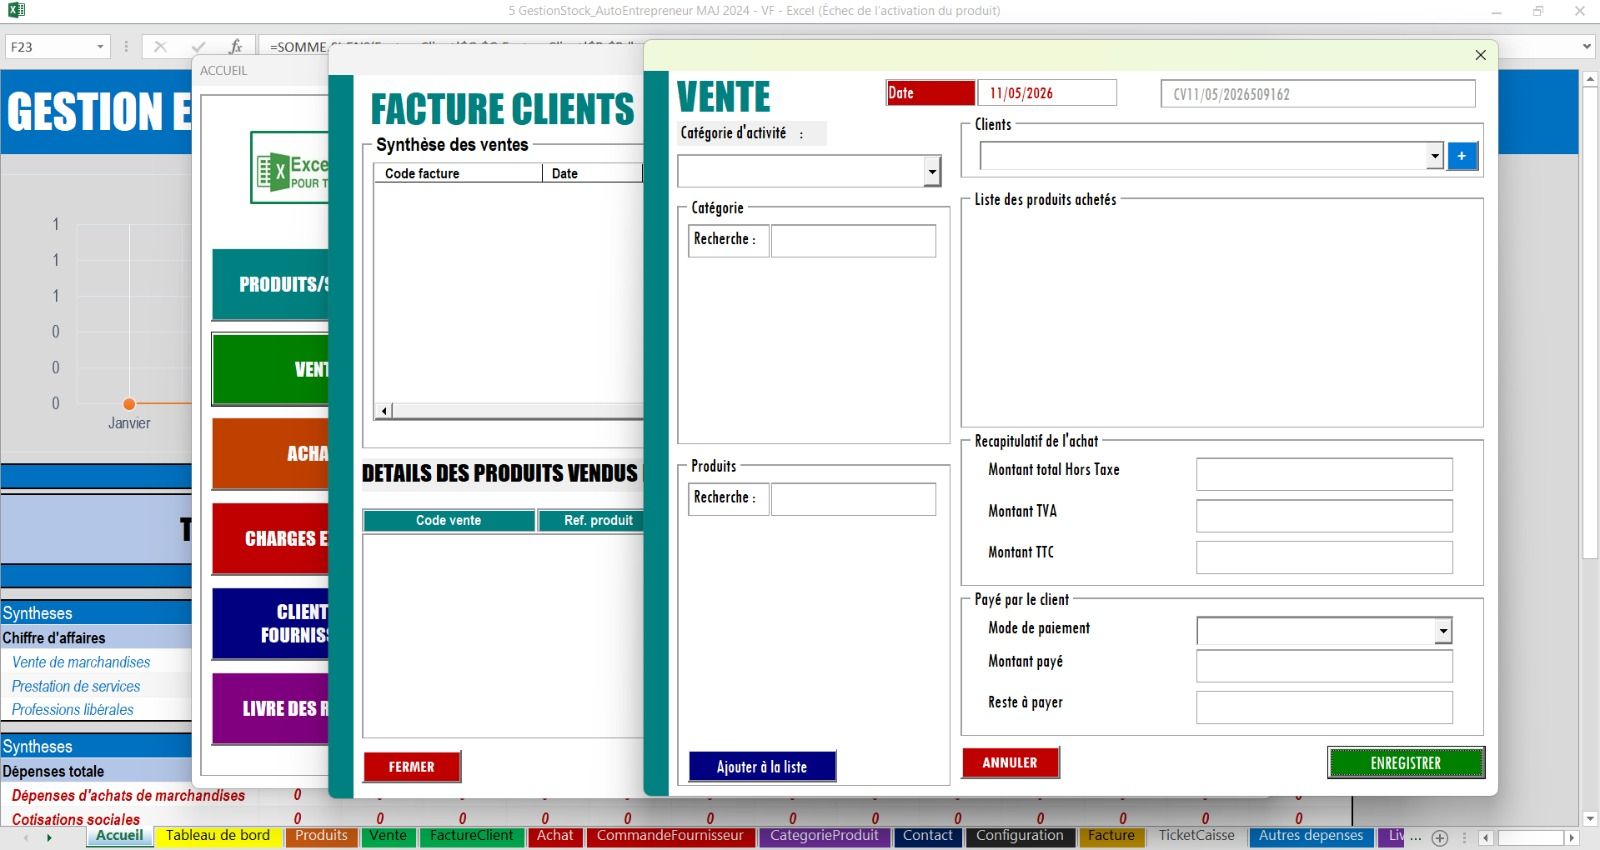Click the sheet tabs scroll right arrow
The image size is (1600, 850).
coord(49,838)
